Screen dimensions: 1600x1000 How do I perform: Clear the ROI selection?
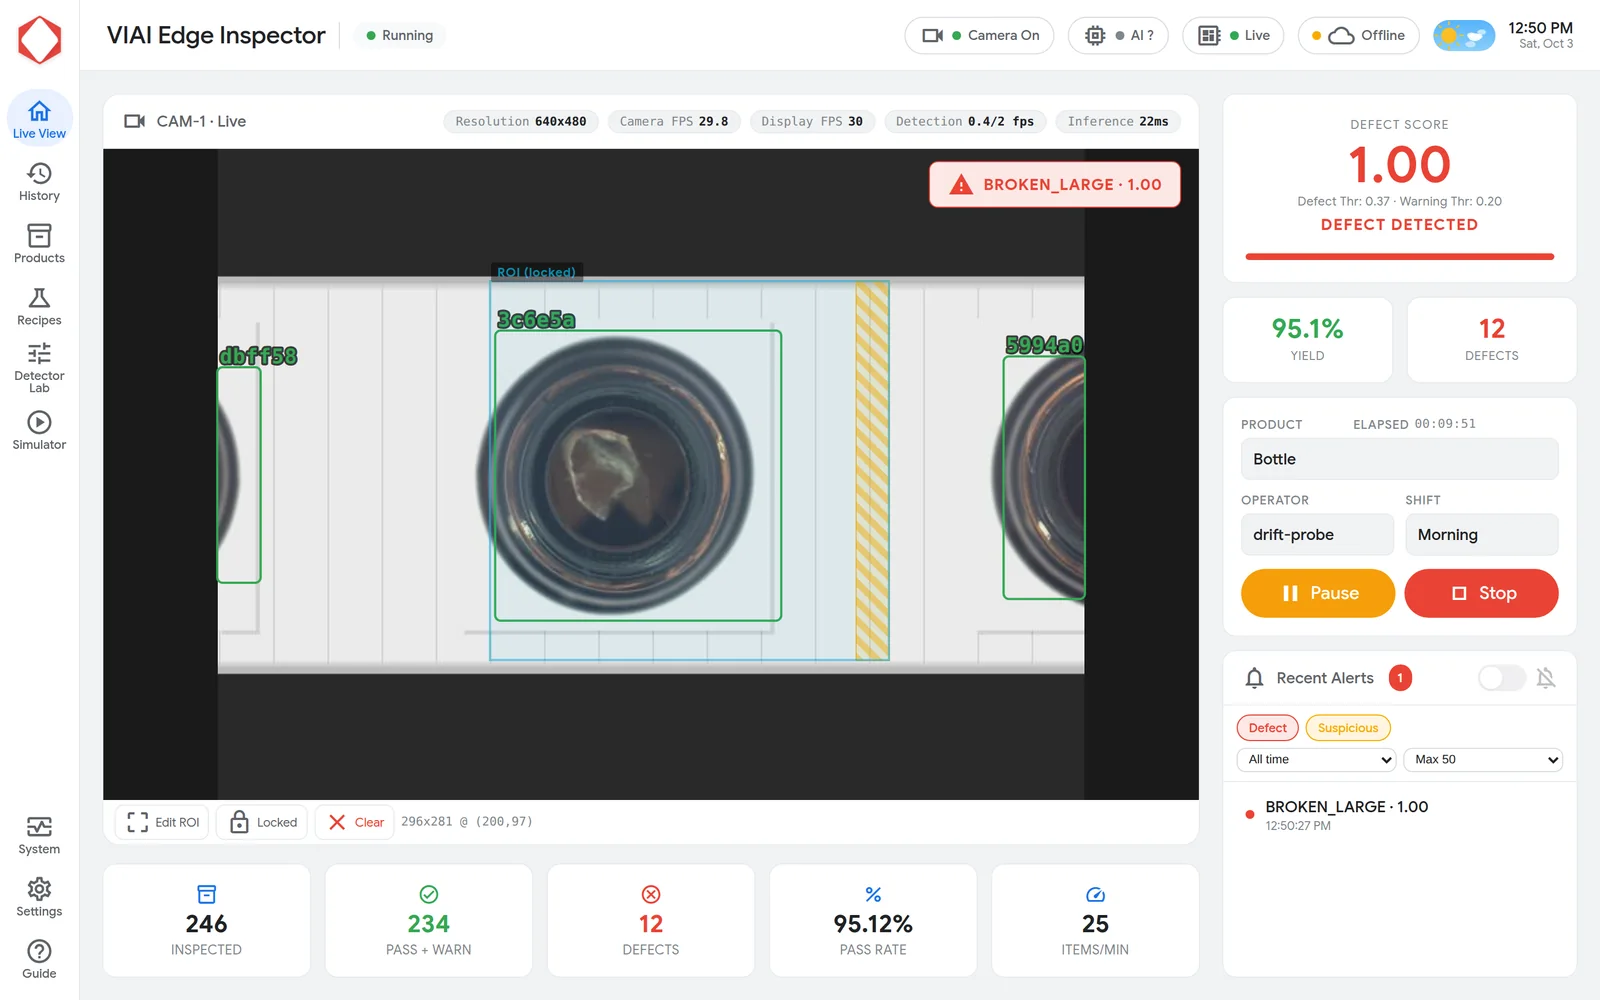click(x=355, y=822)
